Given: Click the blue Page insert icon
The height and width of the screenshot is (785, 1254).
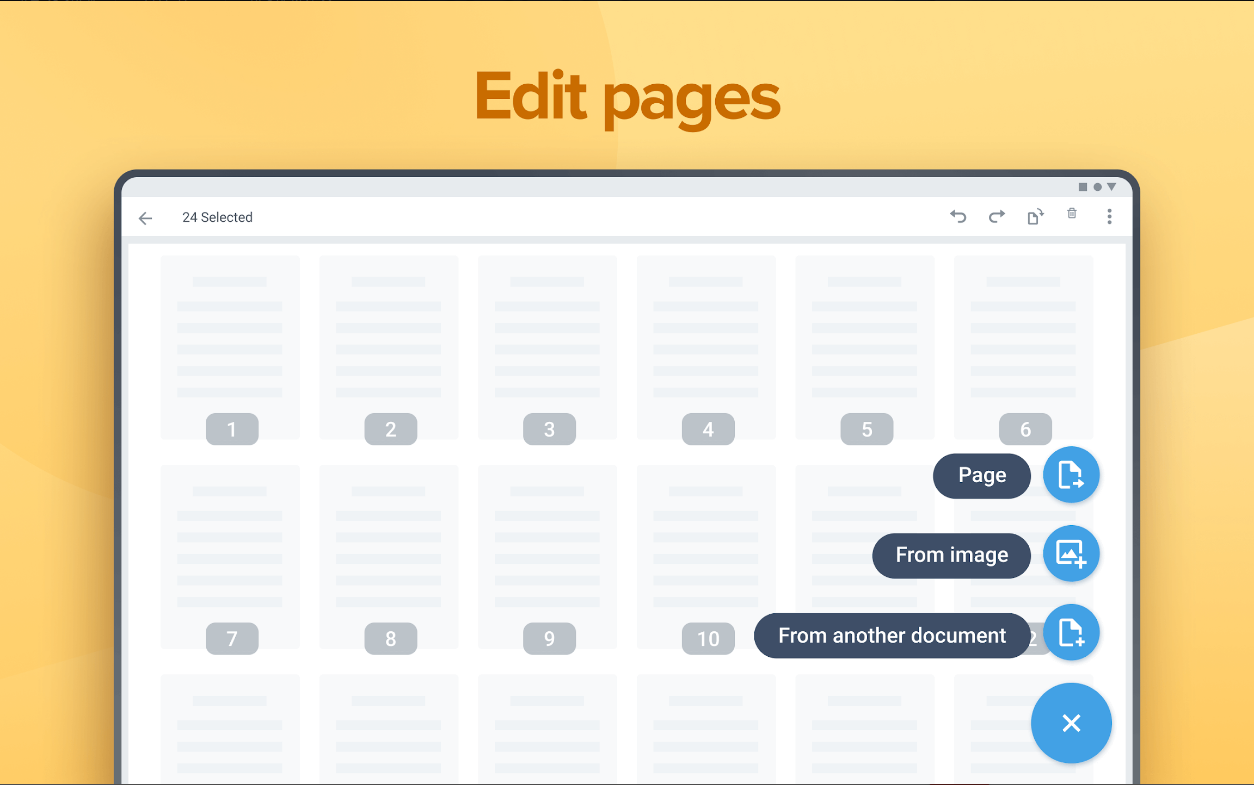Looking at the screenshot, I should coord(1071,475).
